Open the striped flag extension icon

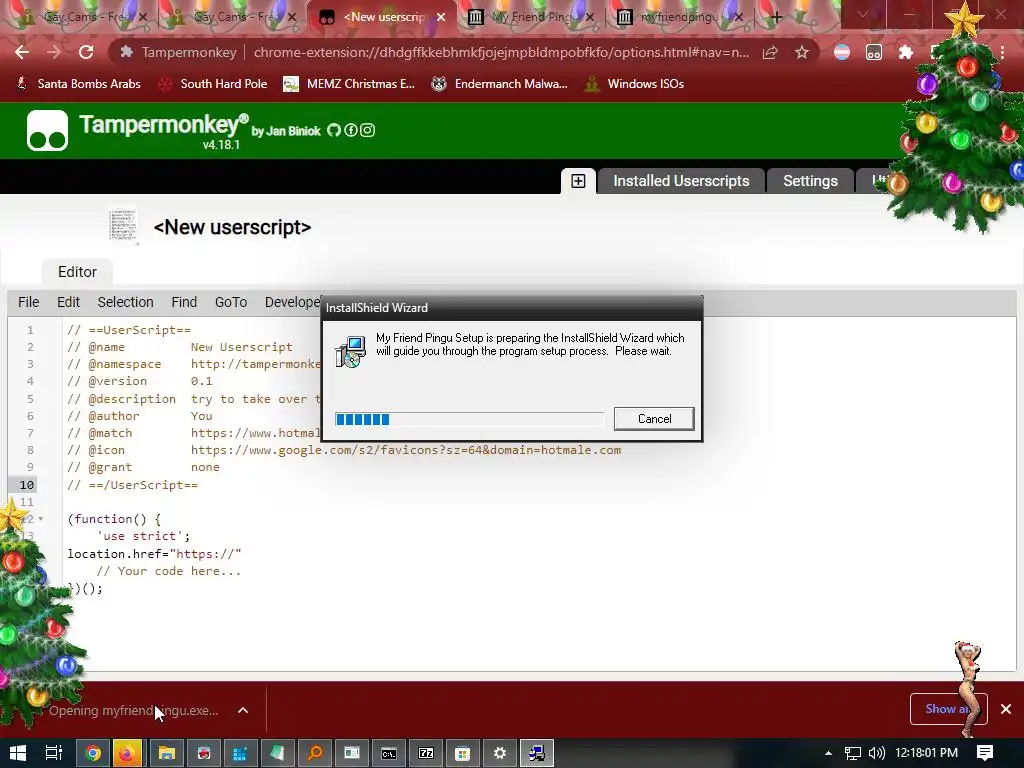[x=842, y=52]
